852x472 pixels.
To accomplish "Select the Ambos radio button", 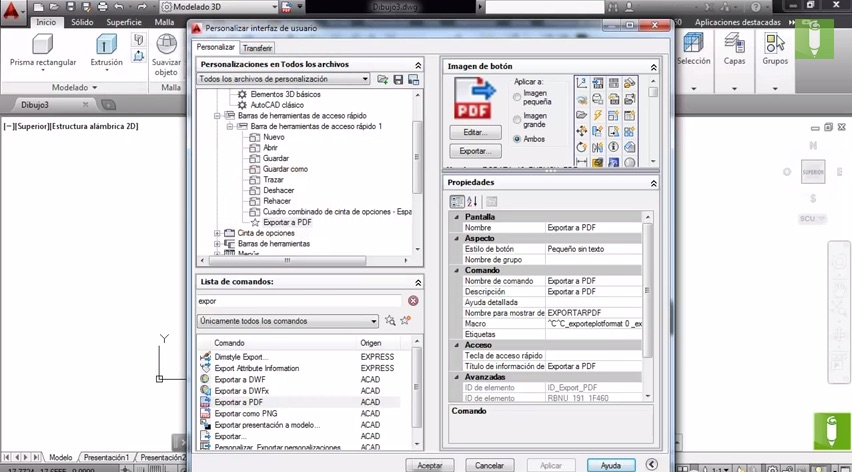I will click(x=517, y=139).
